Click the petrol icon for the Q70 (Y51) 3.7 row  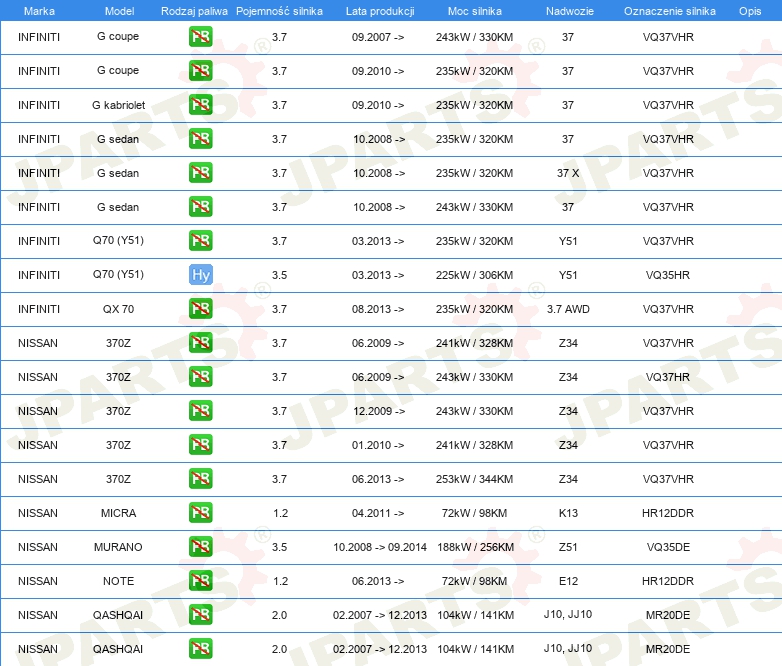pyautogui.click(x=200, y=240)
